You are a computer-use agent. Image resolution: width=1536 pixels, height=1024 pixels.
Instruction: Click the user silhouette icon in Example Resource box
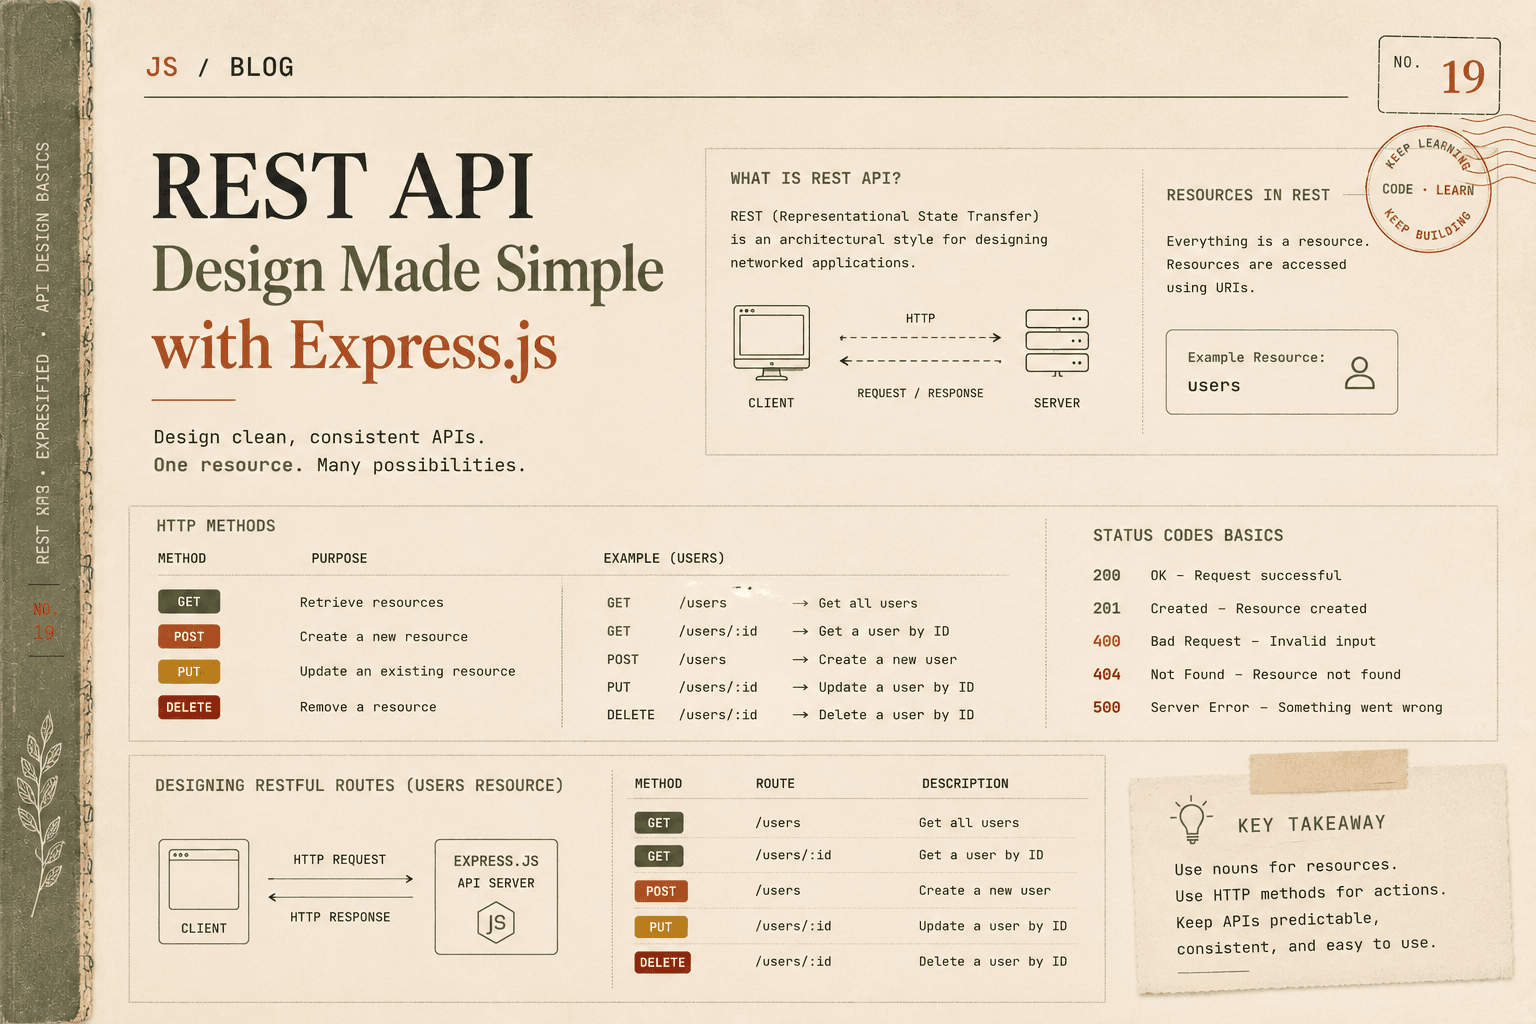pos(1359,373)
